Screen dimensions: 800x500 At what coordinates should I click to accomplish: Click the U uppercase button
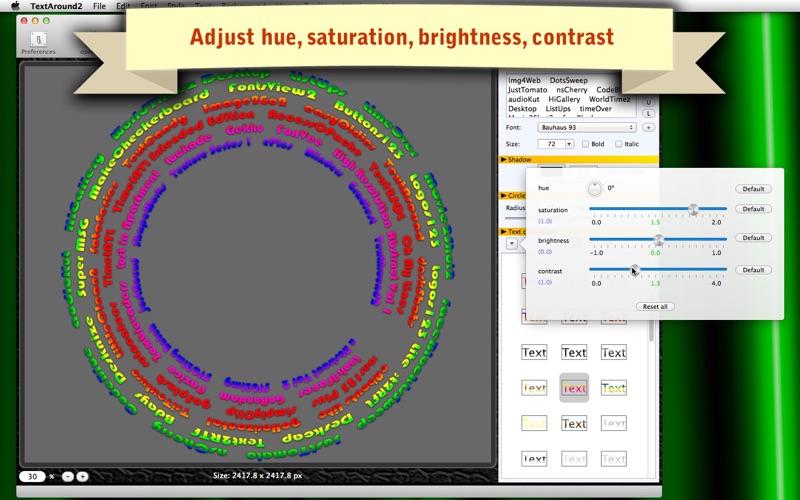pyautogui.click(x=648, y=102)
